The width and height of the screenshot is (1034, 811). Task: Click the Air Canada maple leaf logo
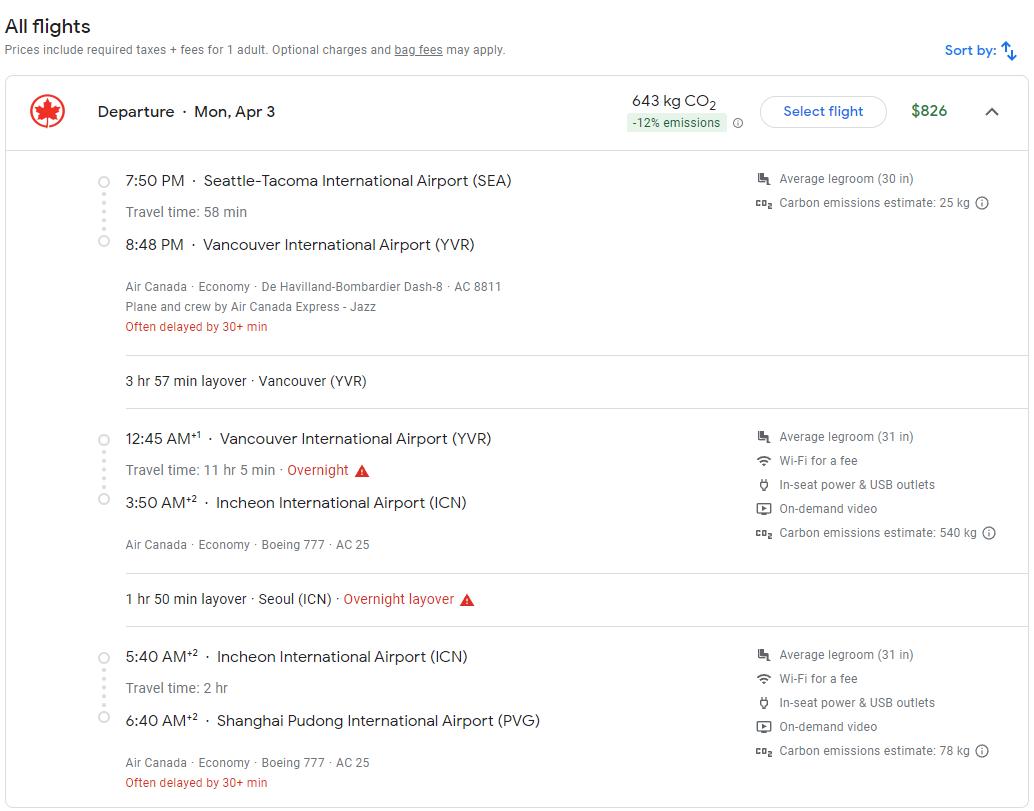point(47,112)
